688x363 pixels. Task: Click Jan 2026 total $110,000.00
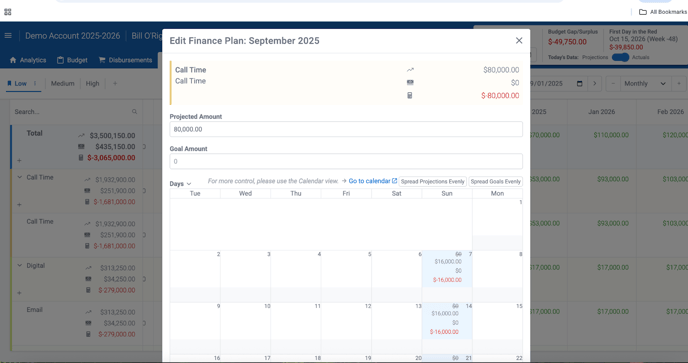[x=611, y=135]
